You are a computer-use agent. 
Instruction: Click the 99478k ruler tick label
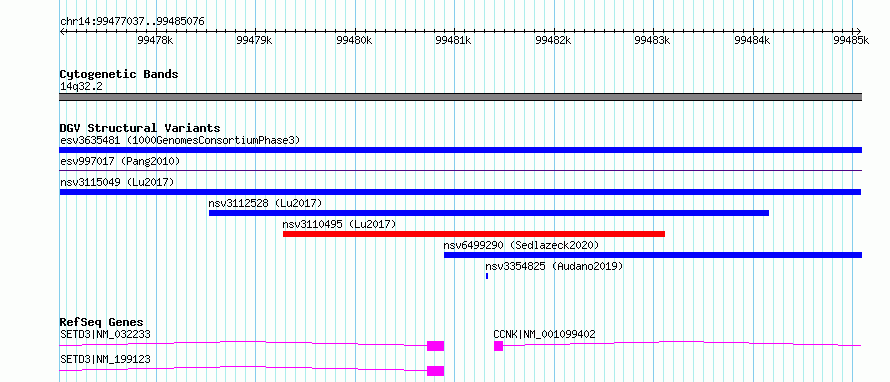(x=155, y=40)
